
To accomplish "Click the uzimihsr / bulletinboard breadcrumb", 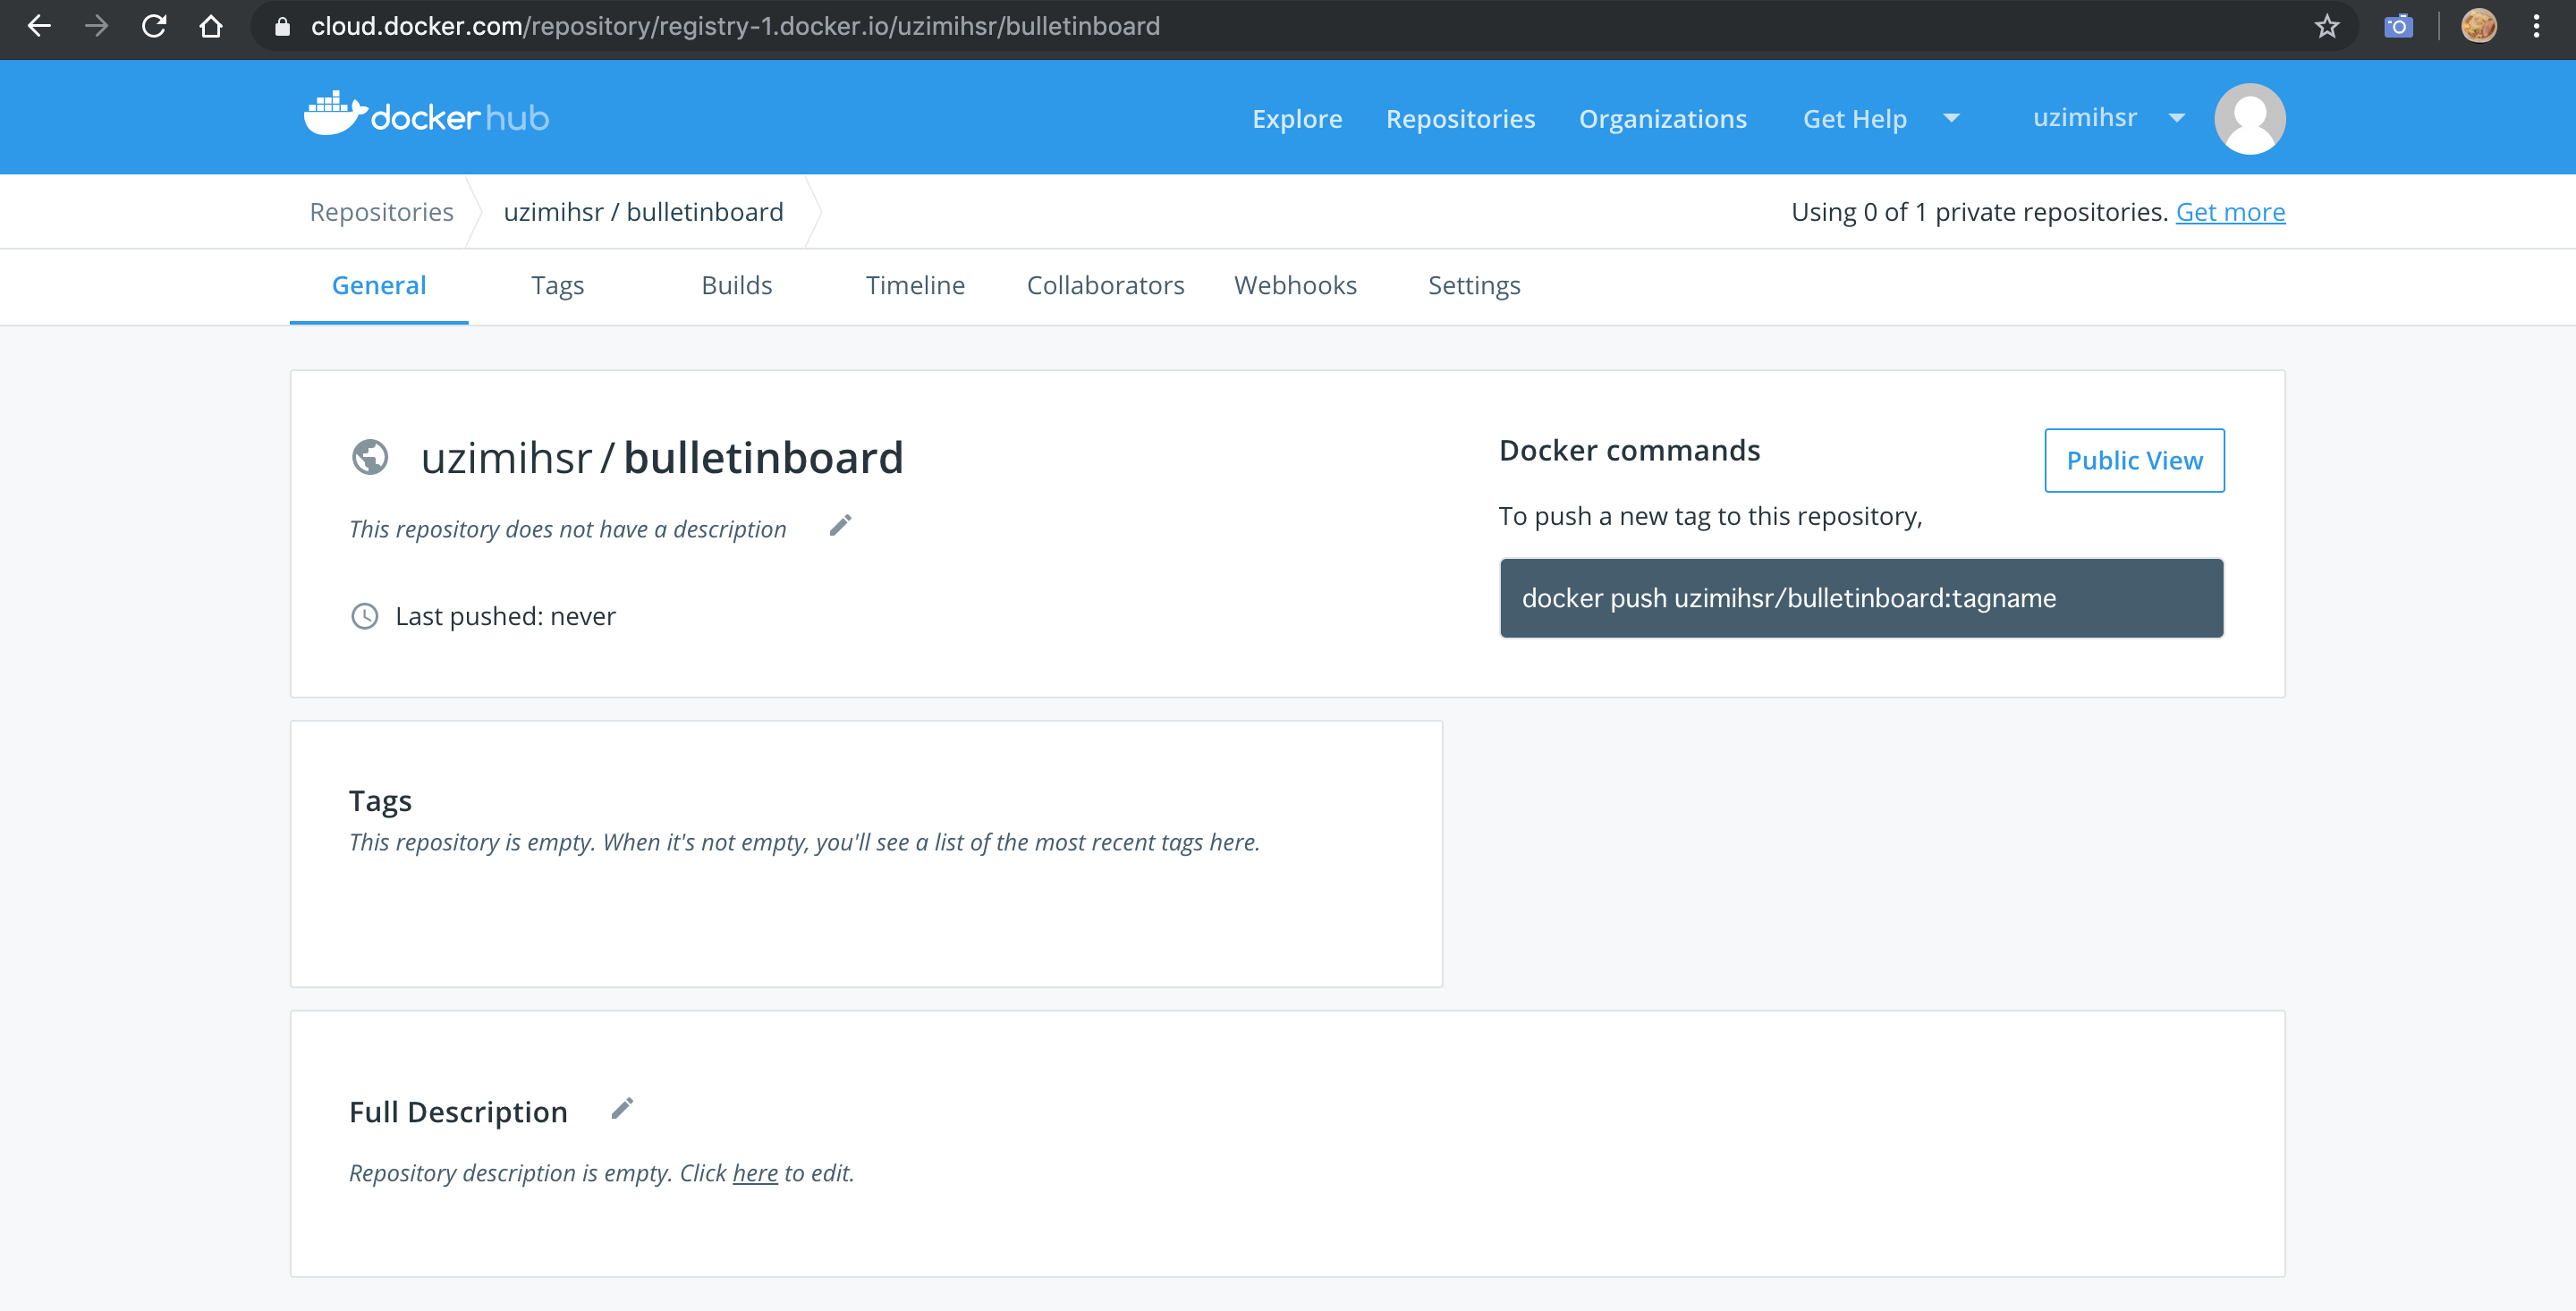I will tap(644, 212).
